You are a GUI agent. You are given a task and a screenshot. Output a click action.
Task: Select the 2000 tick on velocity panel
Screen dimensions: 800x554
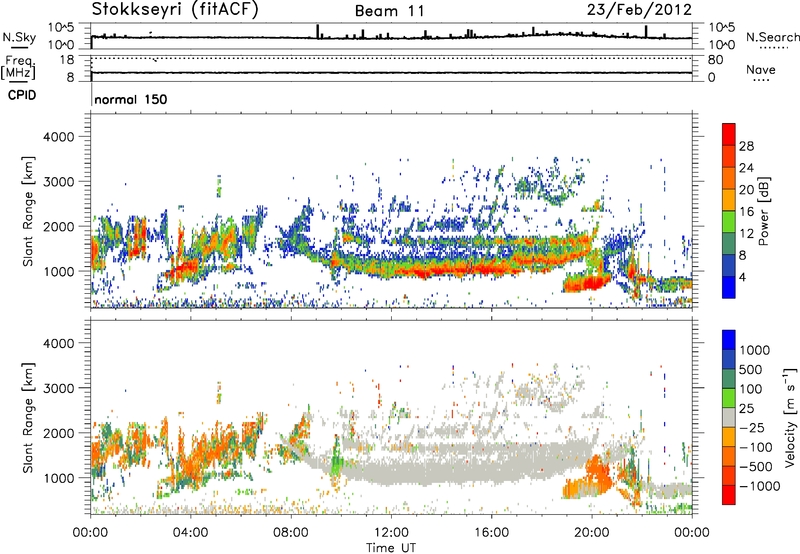point(59,433)
